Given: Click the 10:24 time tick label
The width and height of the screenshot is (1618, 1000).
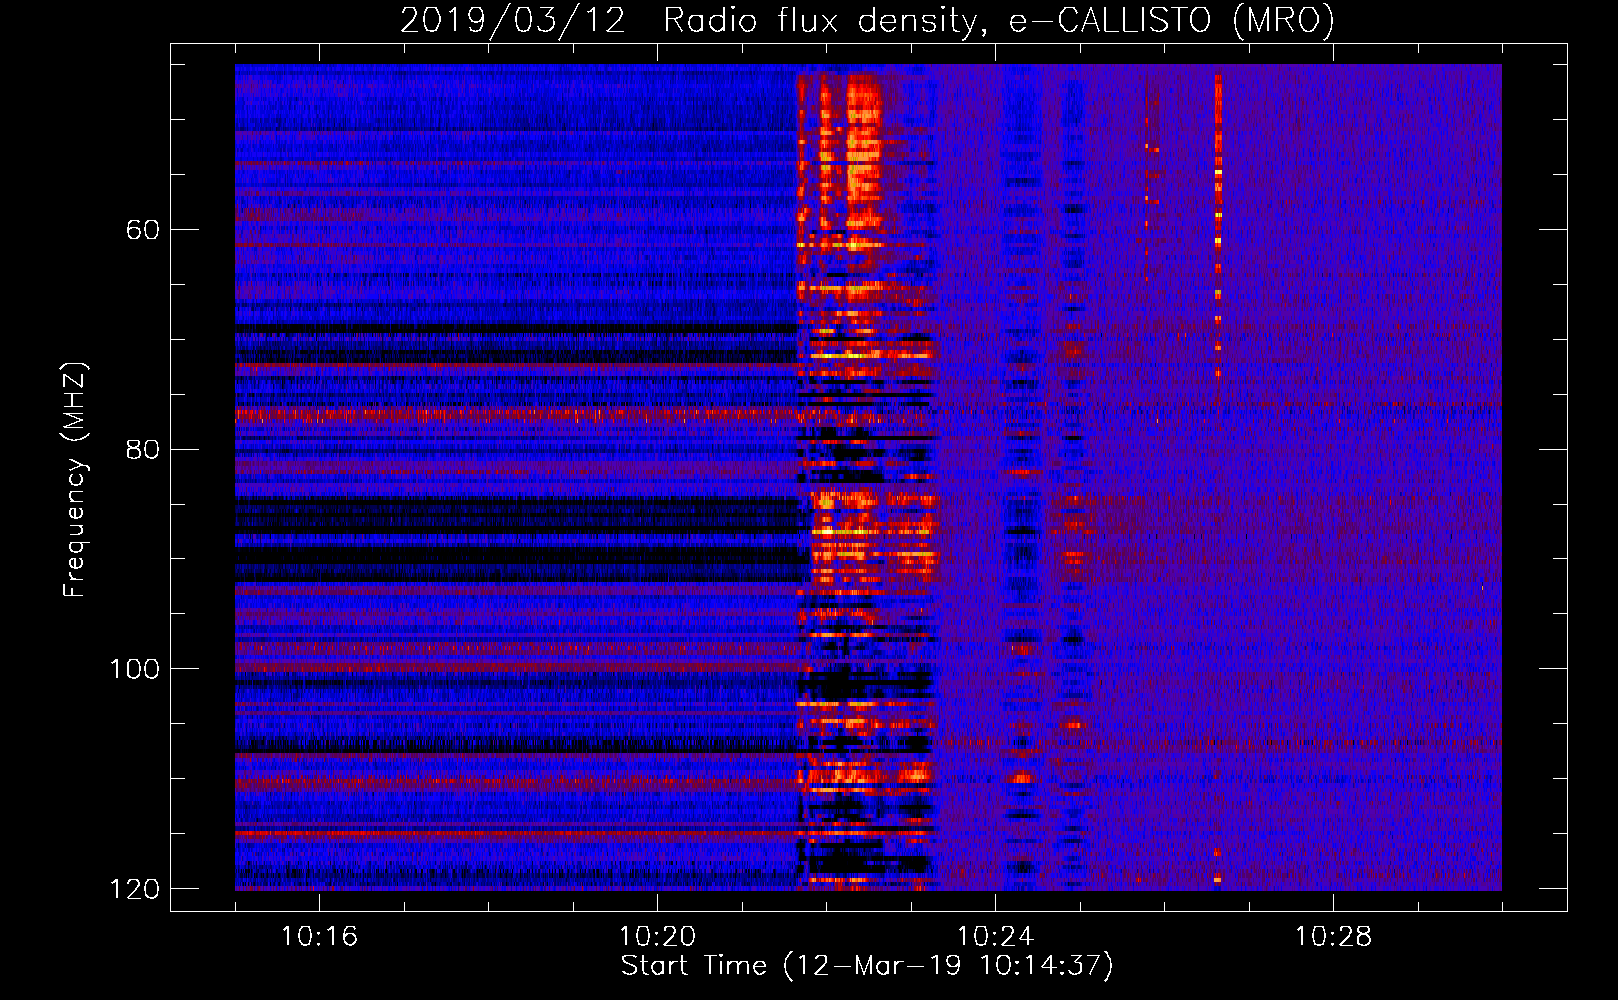Looking at the screenshot, I should pyautogui.click(x=995, y=936).
